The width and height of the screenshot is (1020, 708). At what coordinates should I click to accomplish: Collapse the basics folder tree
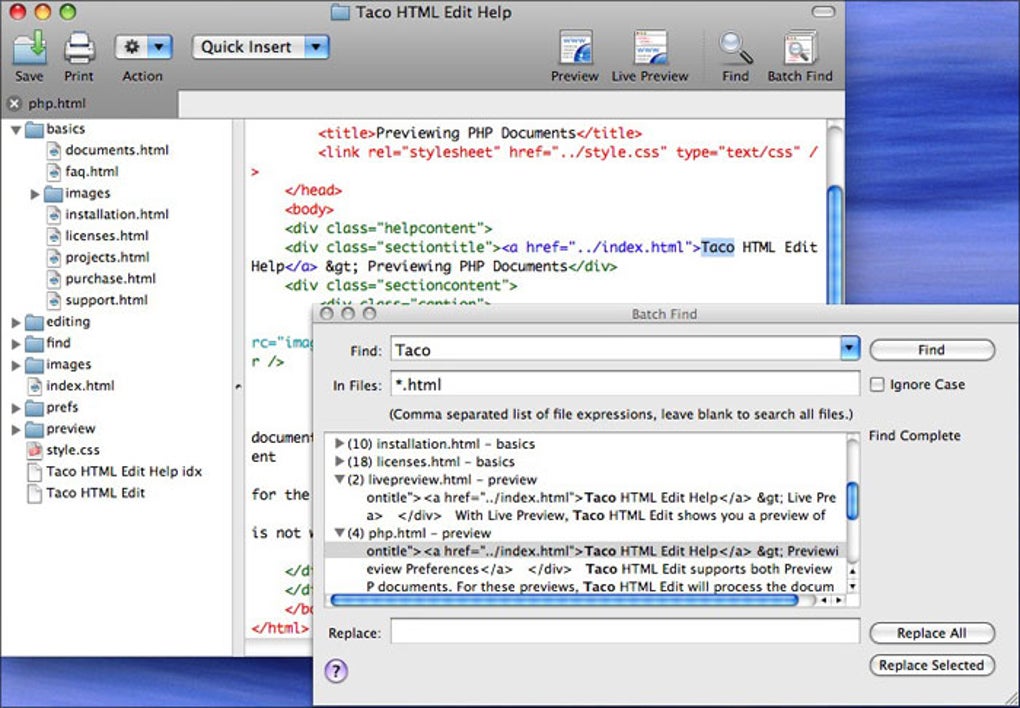coord(16,129)
